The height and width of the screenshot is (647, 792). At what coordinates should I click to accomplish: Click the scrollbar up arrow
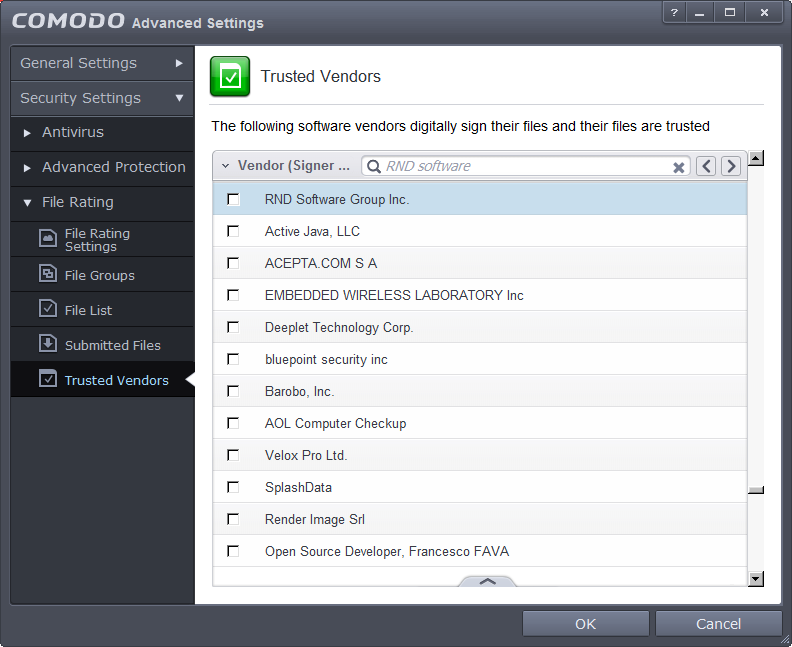coord(756,158)
